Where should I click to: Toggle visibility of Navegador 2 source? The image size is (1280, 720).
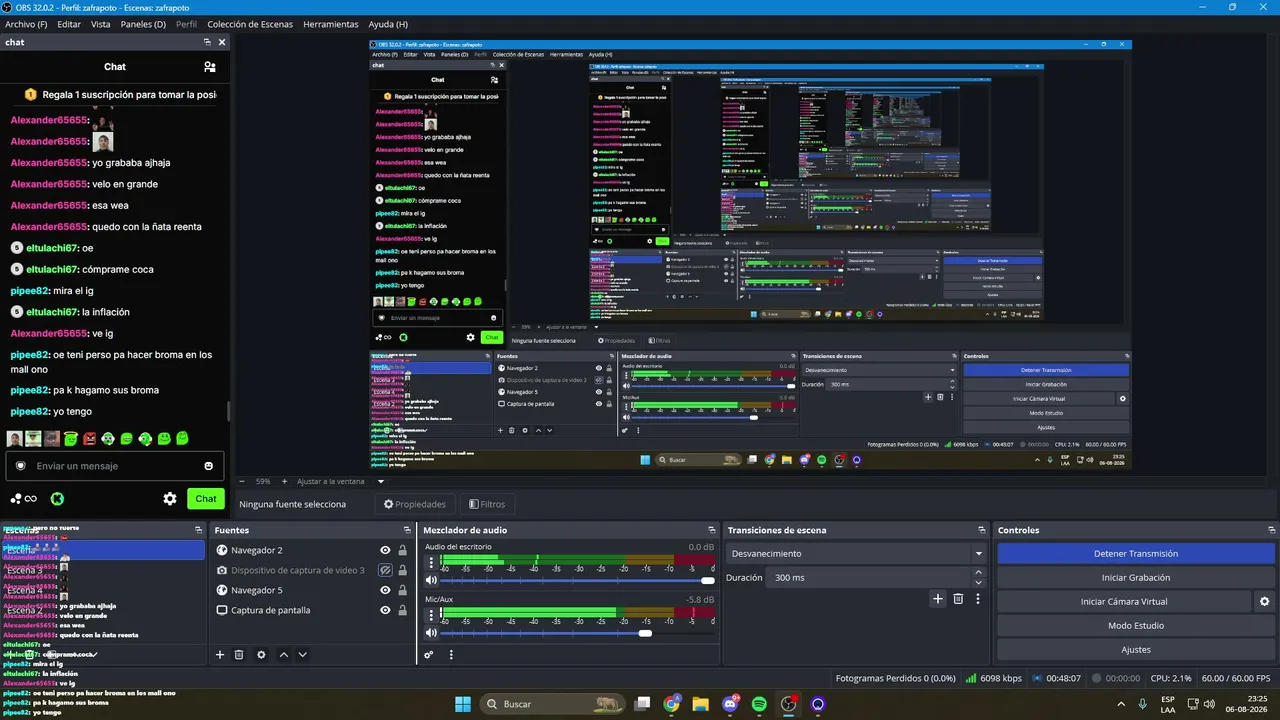385,551
